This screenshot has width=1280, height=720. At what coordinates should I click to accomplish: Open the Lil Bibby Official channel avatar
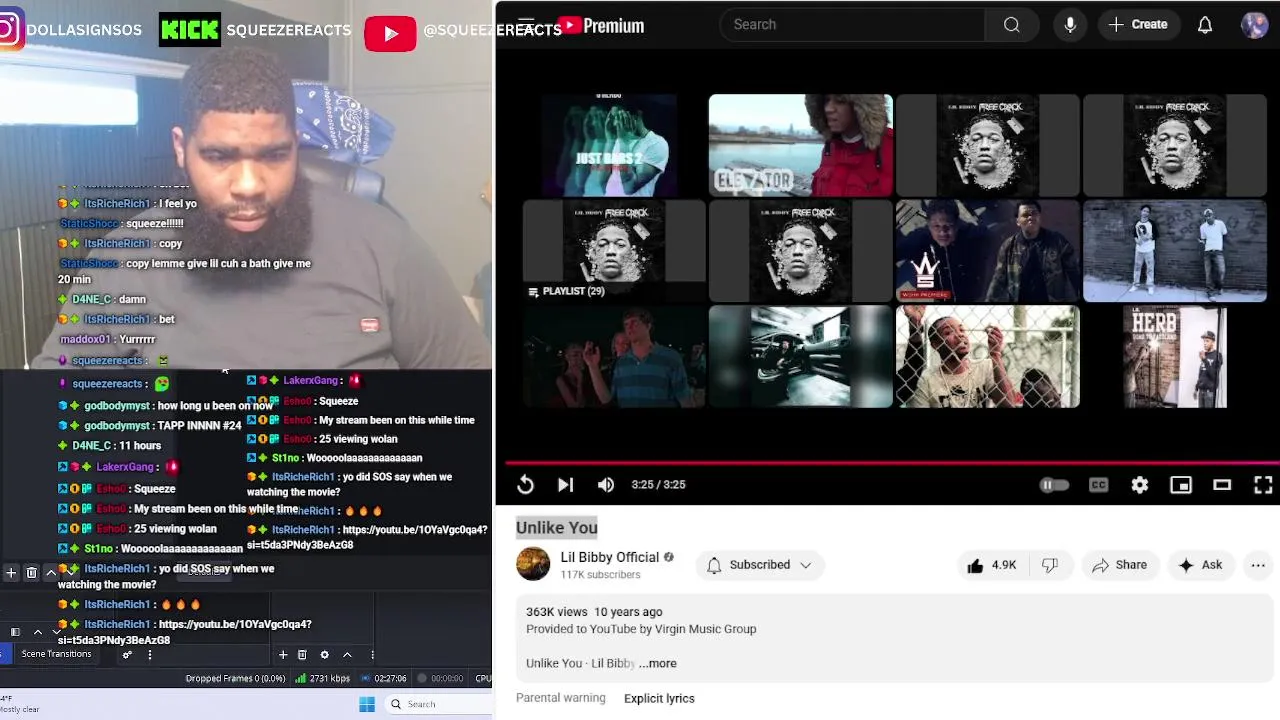click(x=533, y=564)
